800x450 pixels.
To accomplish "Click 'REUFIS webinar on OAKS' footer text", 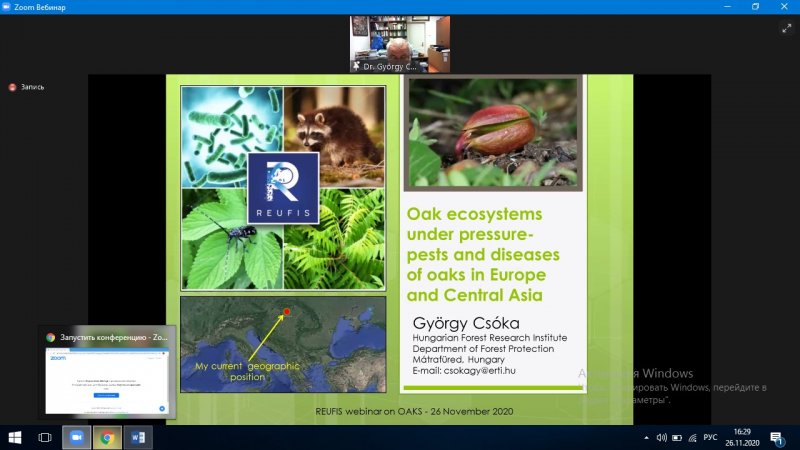I will click(414, 411).
